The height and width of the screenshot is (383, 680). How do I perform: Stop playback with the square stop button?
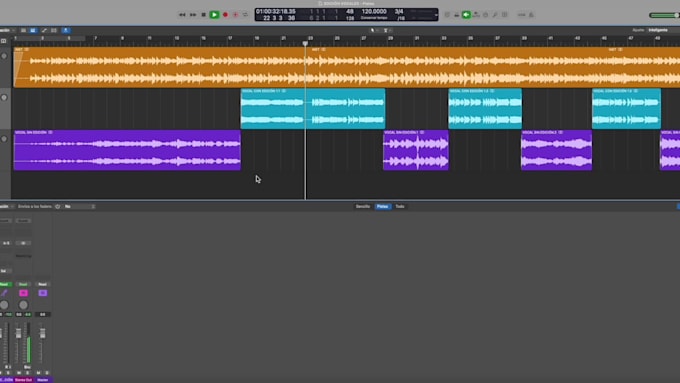(x=203, y=15)
